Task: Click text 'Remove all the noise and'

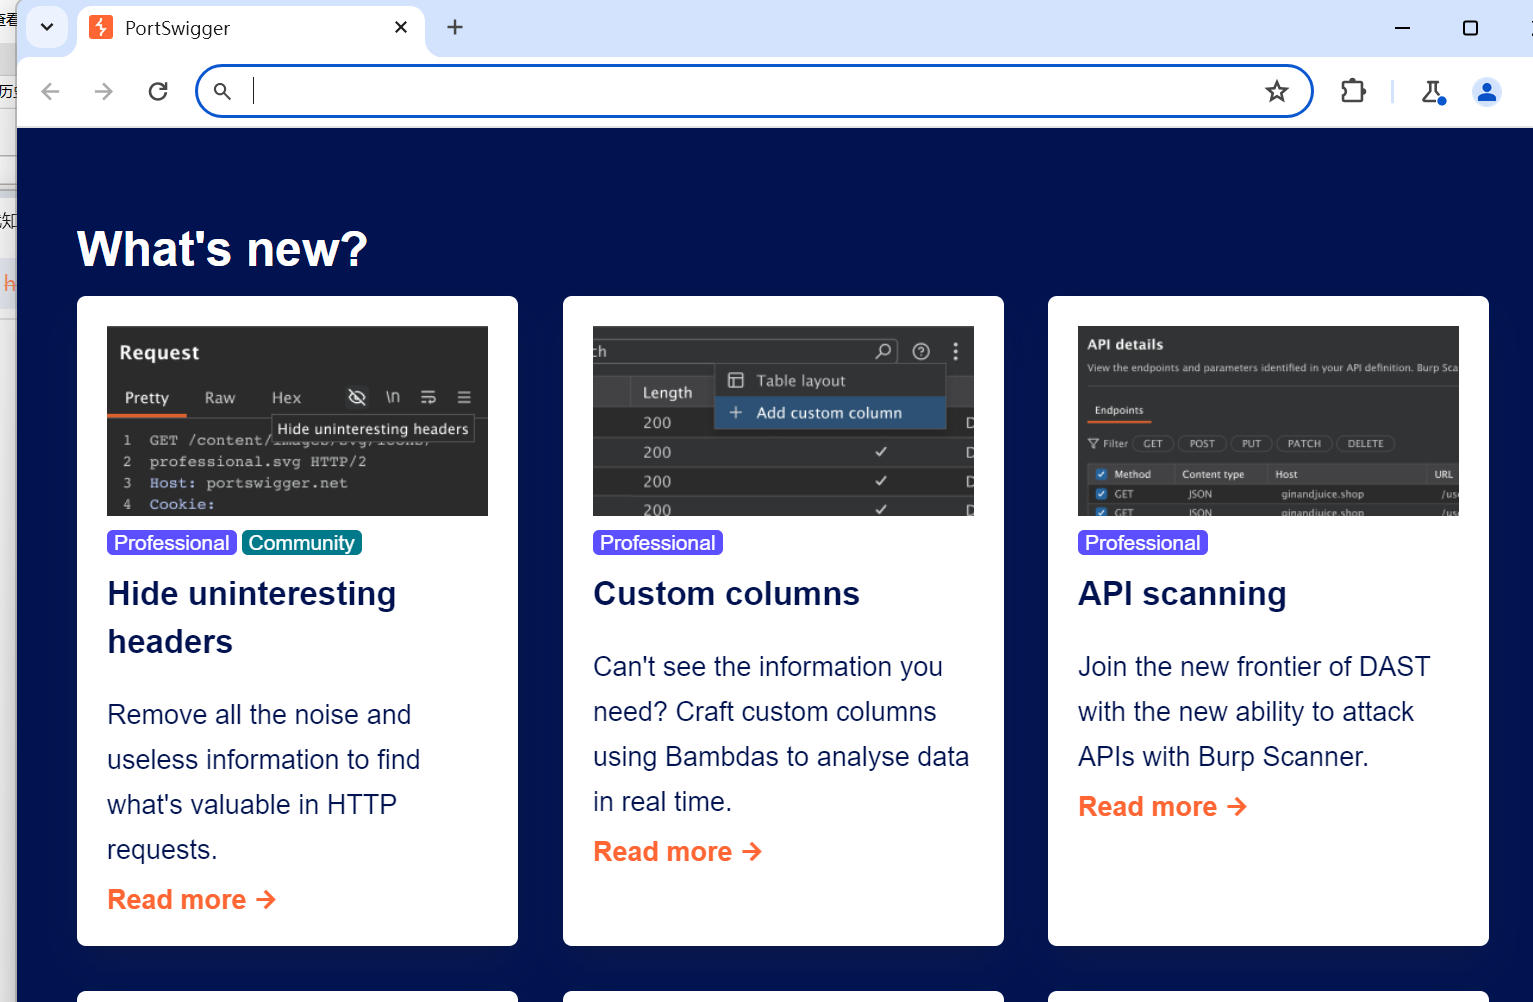Action: click(259, 715)
